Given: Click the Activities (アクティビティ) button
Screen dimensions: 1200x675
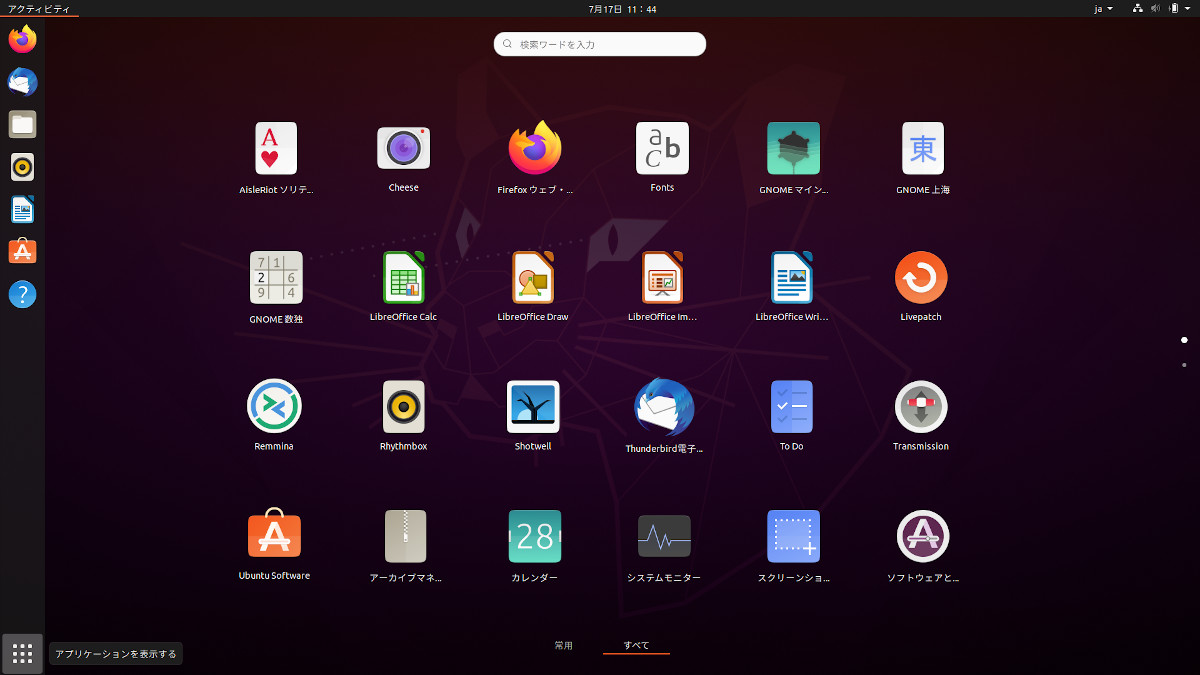Looking at the screenshot, I should tap(39, 8).
